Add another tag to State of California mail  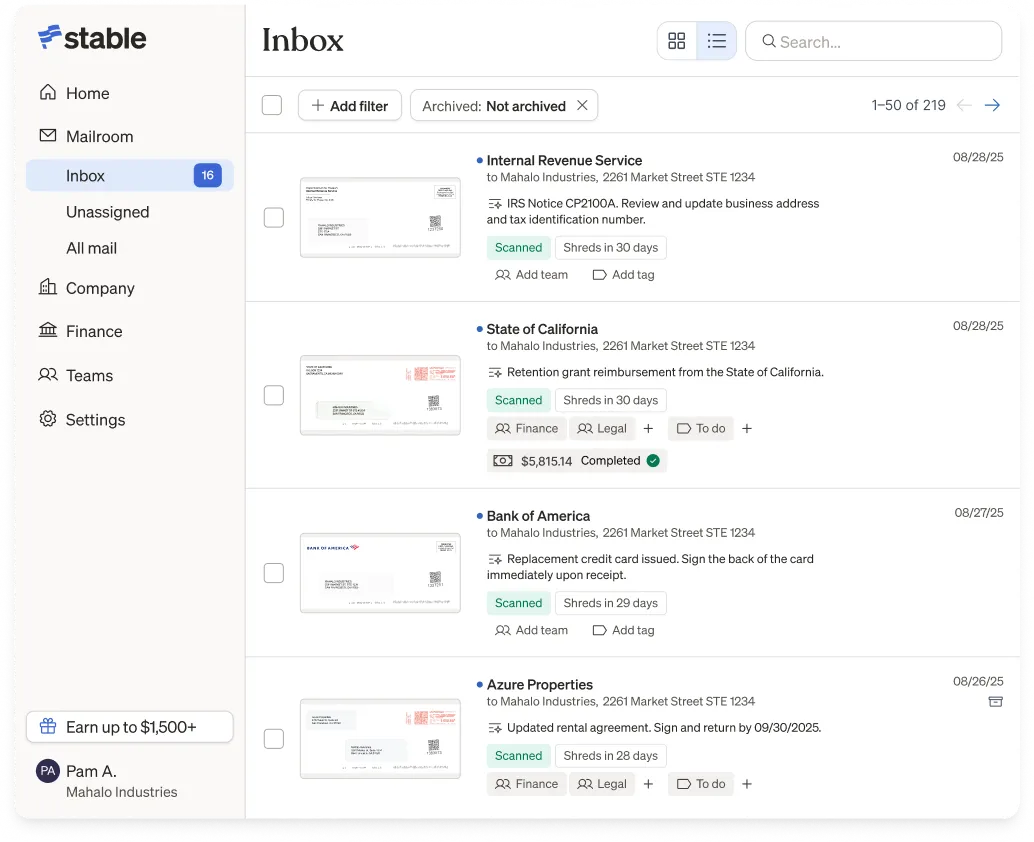(746, 429)
